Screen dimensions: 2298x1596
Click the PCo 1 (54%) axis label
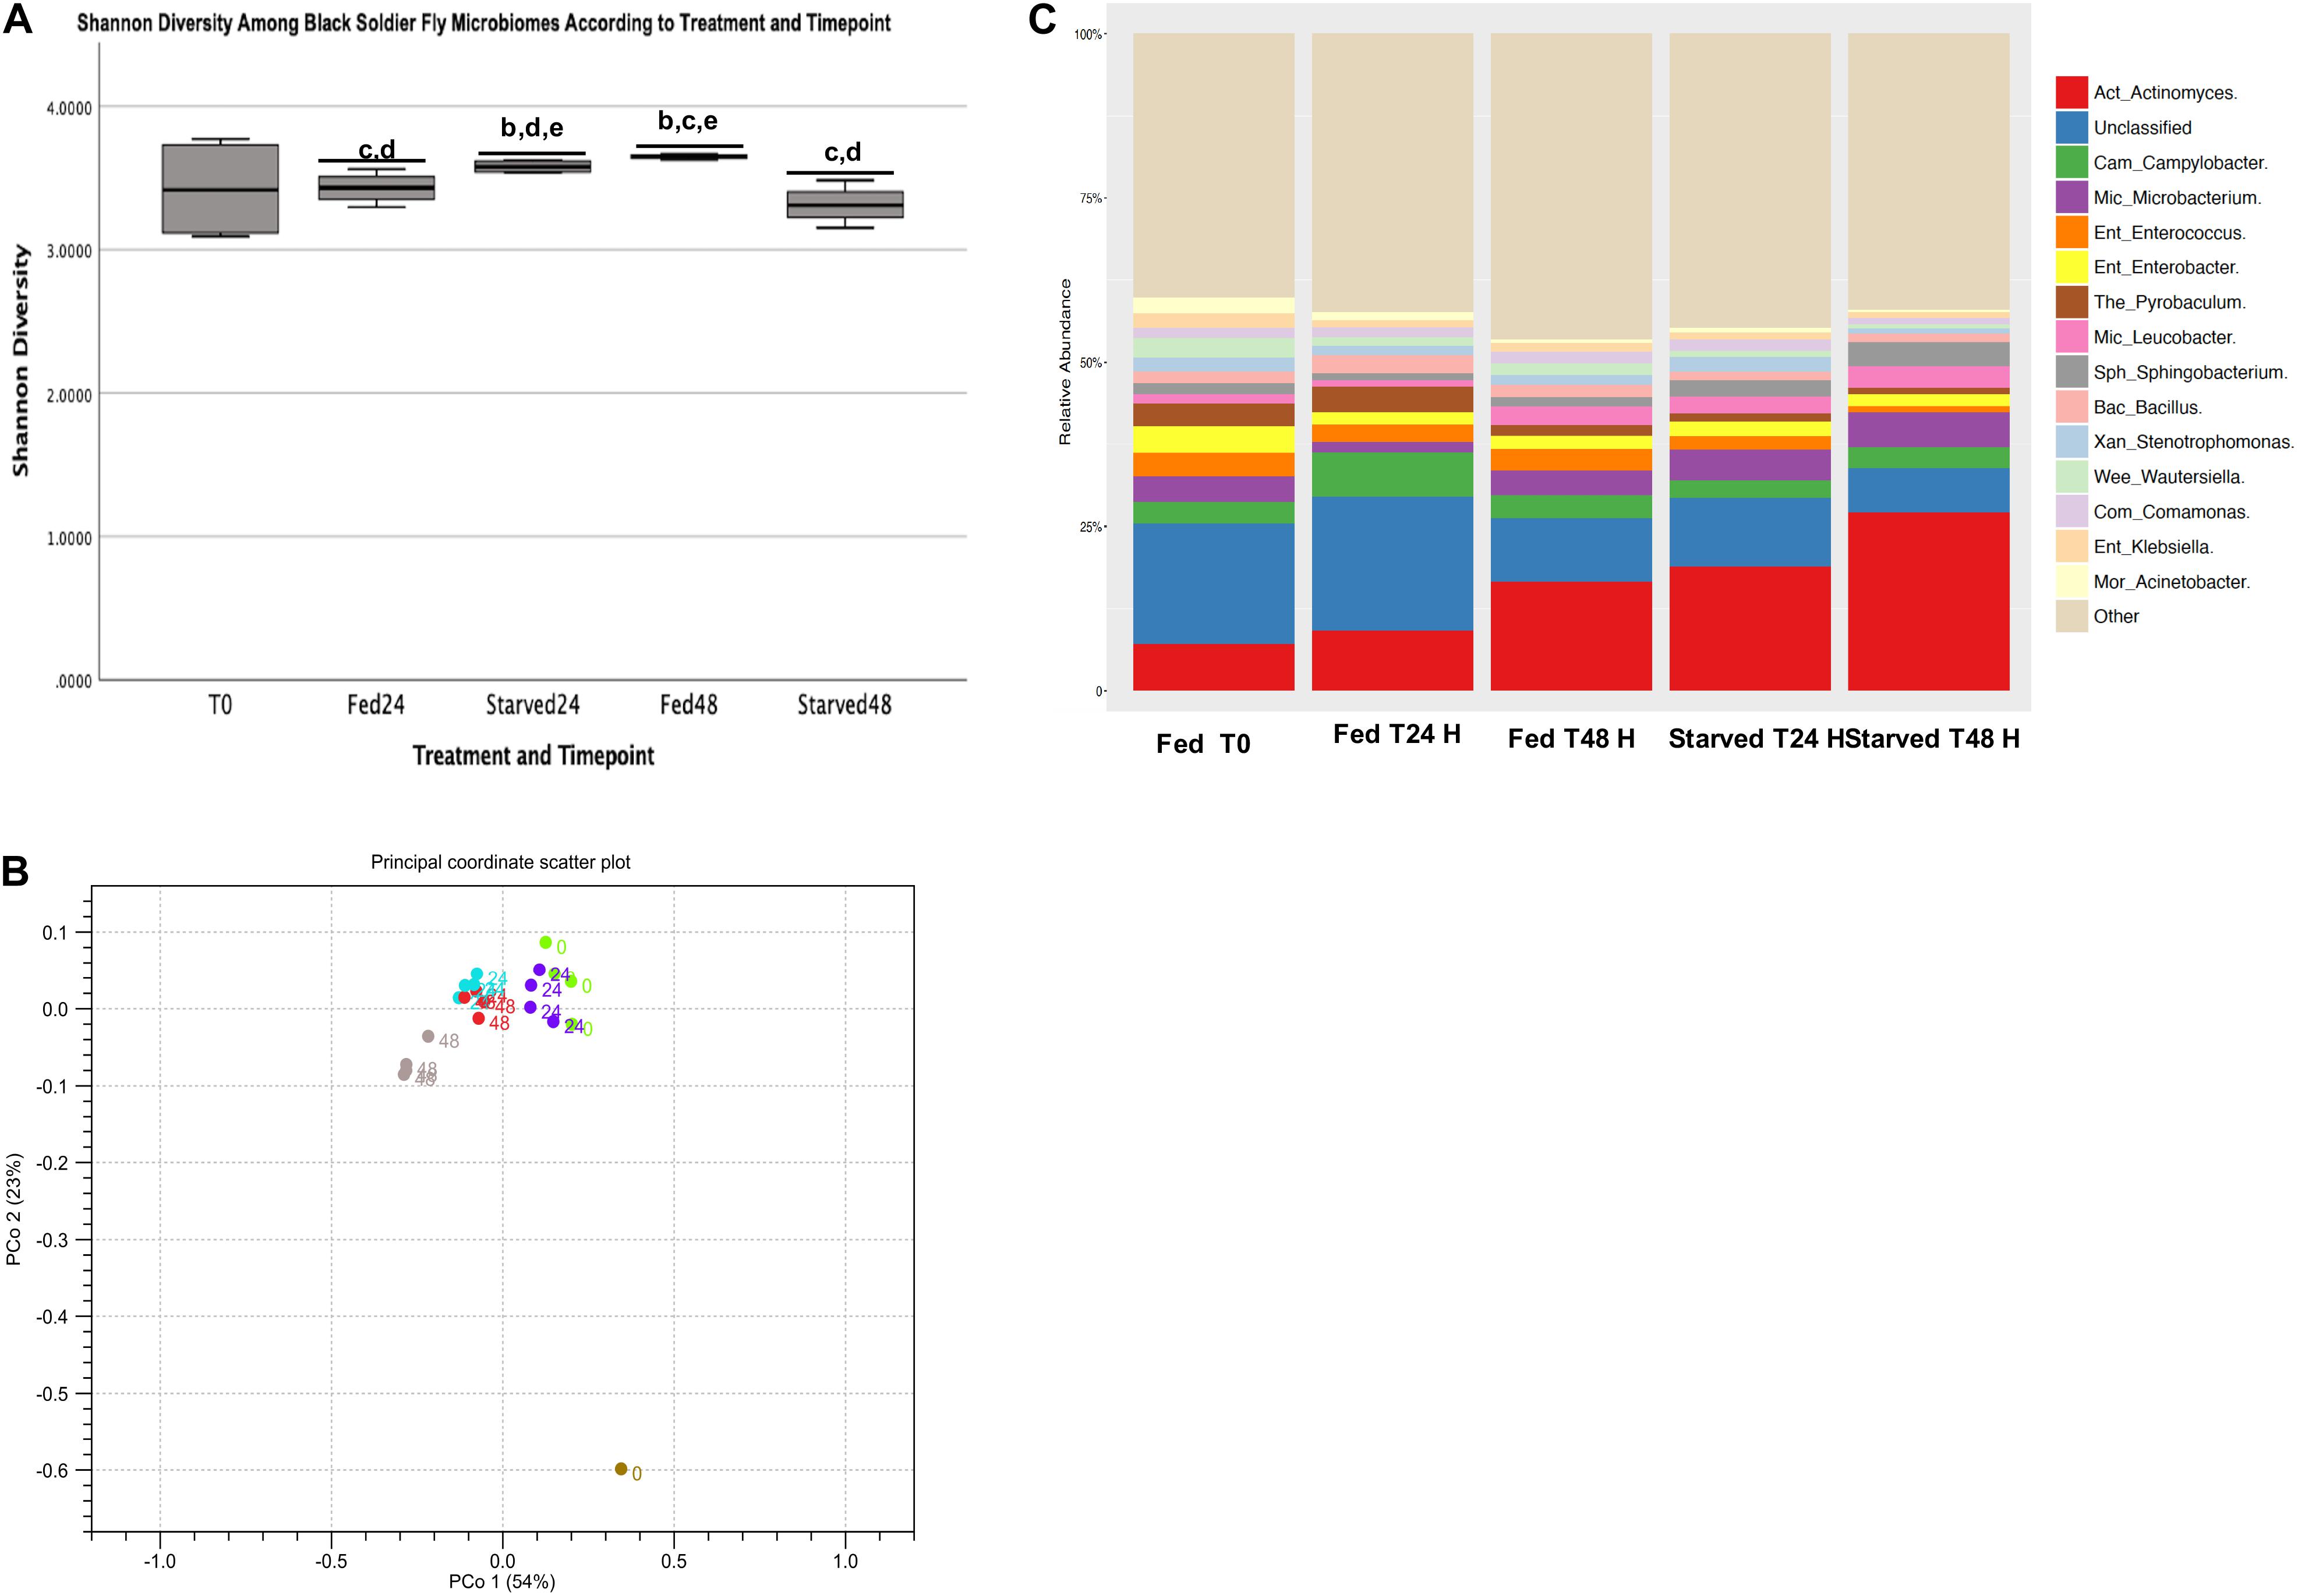(x=502, y=1582)
